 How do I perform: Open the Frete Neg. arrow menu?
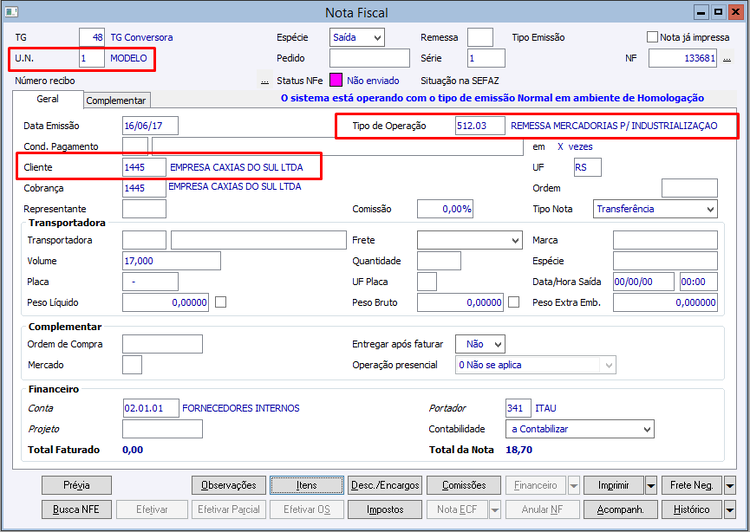pyautogui.click(x=729, y=486)
